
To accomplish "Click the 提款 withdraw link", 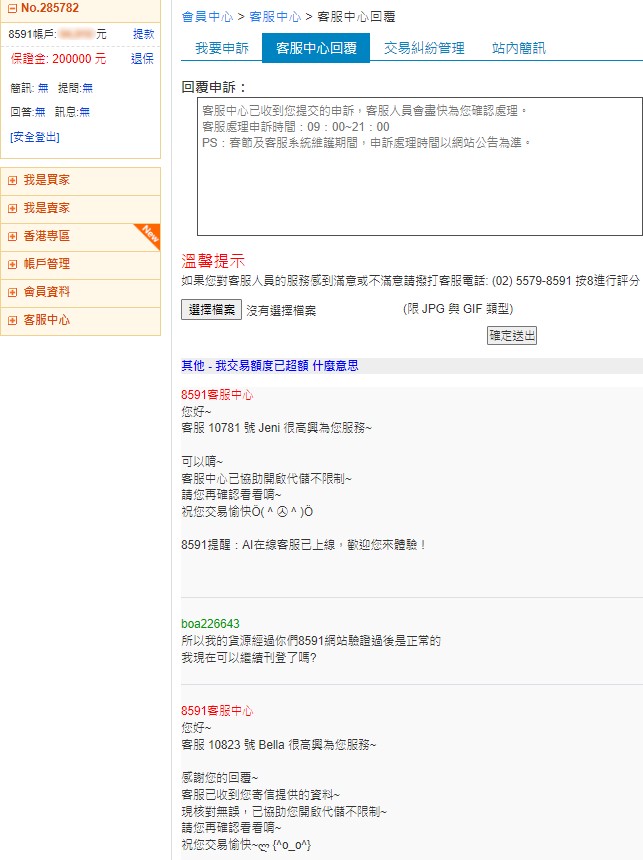I will pyautogui.click(x=144, y=34).
